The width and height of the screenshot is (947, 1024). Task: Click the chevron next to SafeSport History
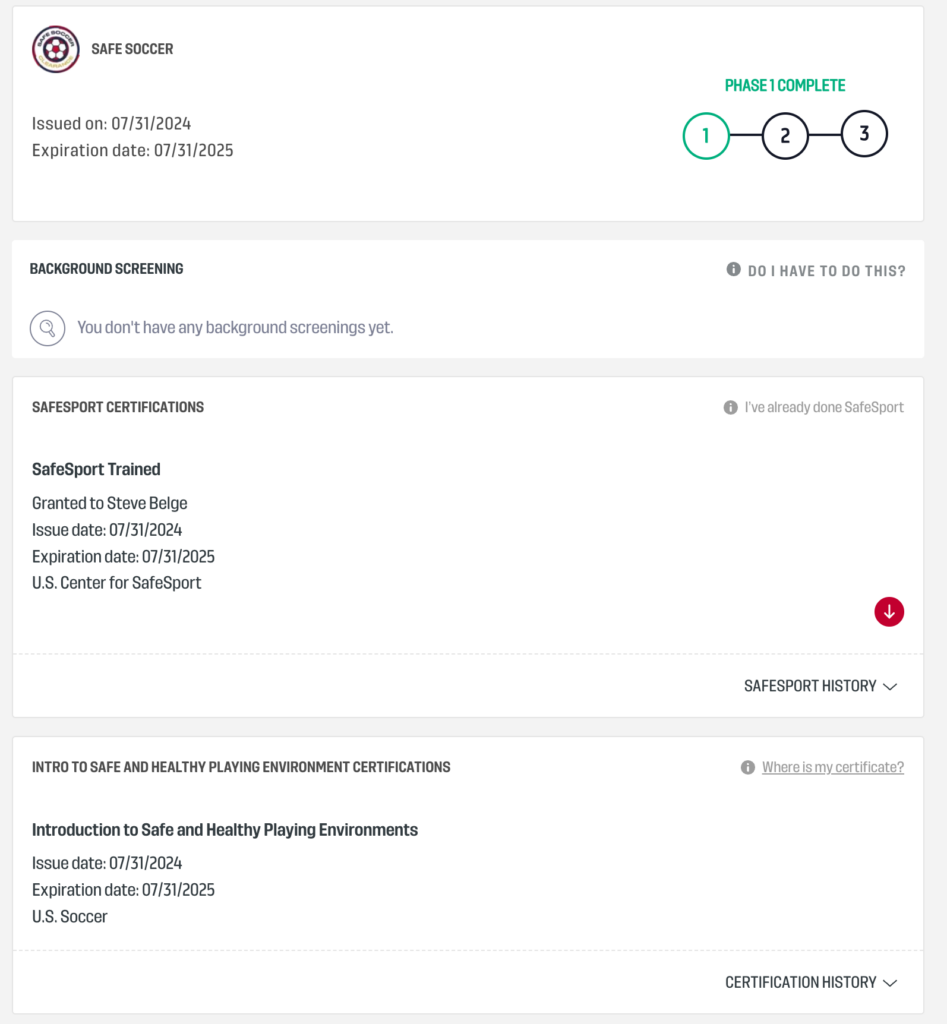point(890,687)
